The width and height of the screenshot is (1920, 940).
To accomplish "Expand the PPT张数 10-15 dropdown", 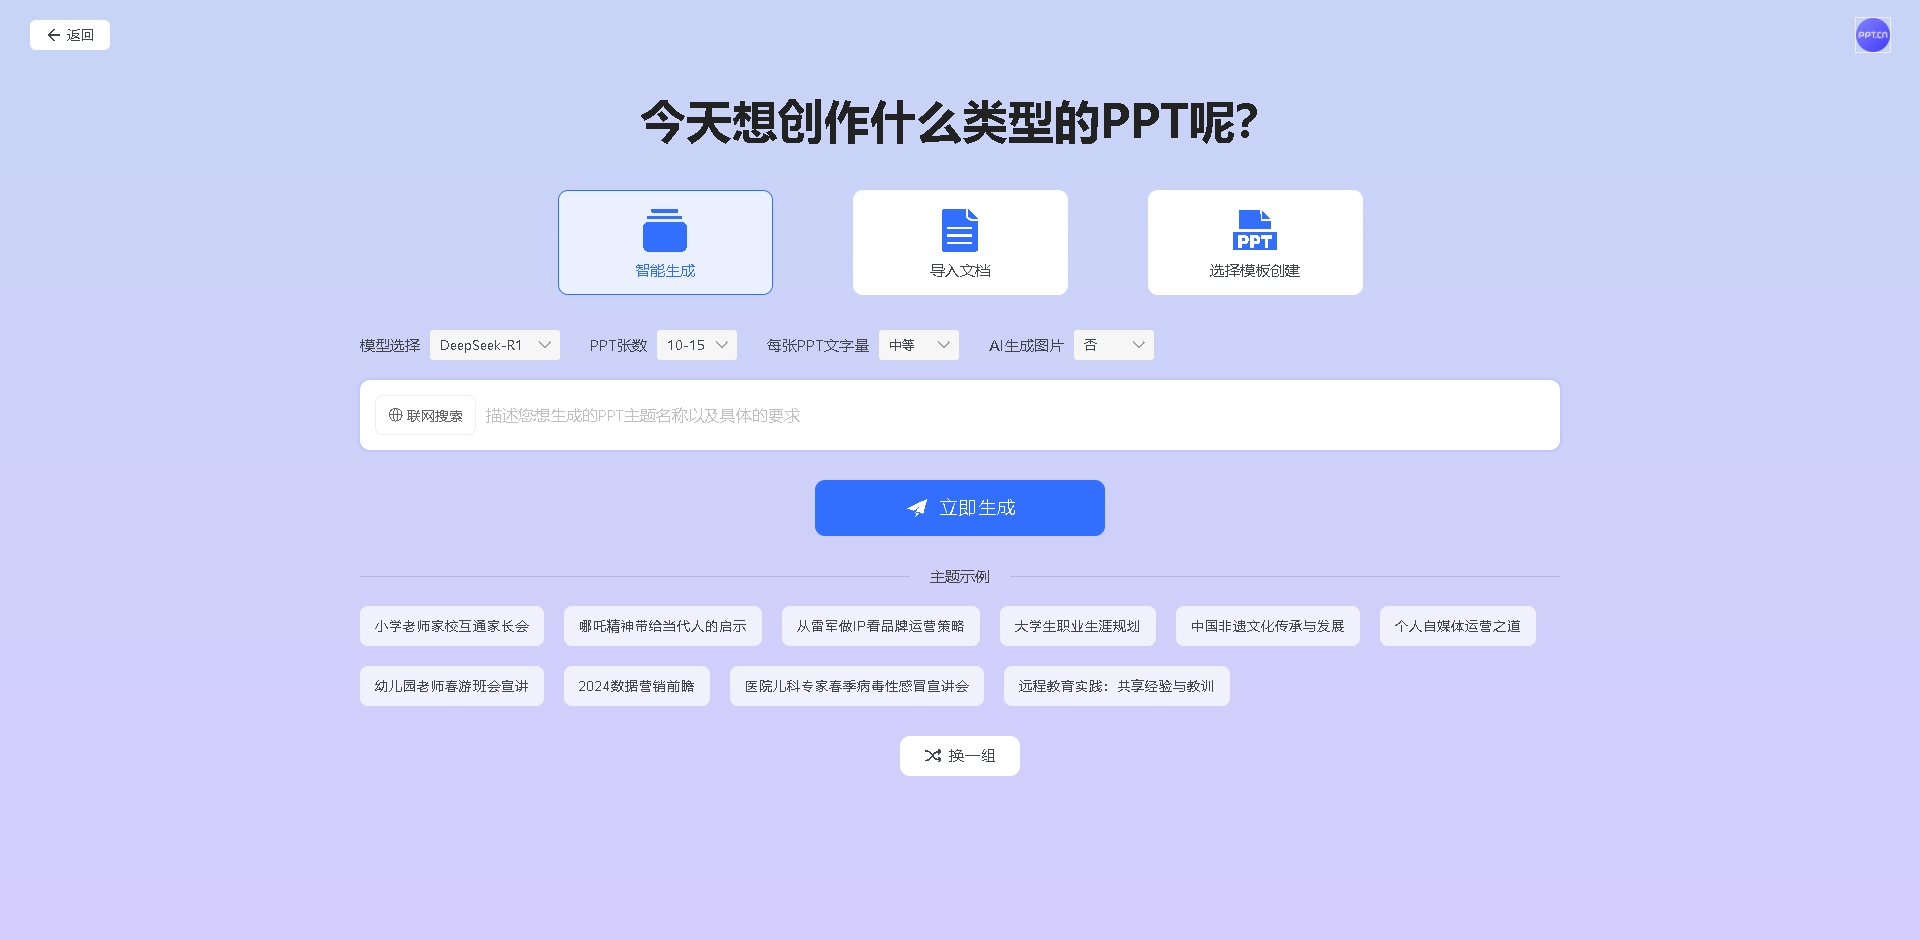I will pos(697,345).
